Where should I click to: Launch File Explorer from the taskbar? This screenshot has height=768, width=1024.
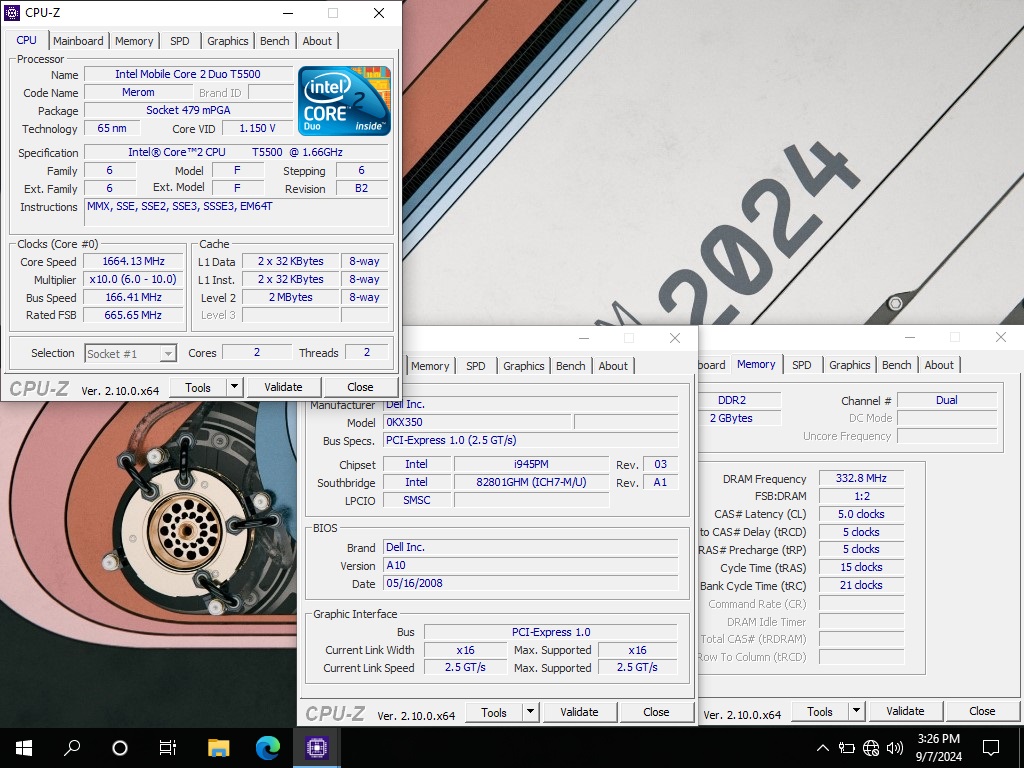(x=219, y=747)
